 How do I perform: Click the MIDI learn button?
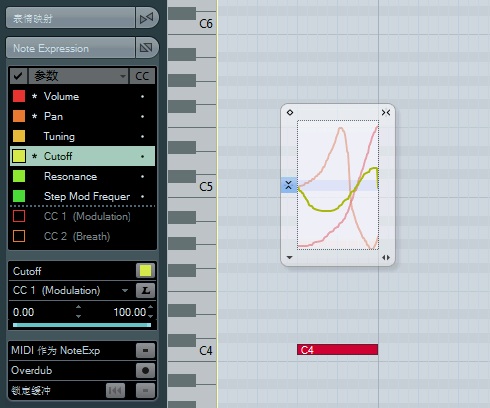(x=145, y=290)
